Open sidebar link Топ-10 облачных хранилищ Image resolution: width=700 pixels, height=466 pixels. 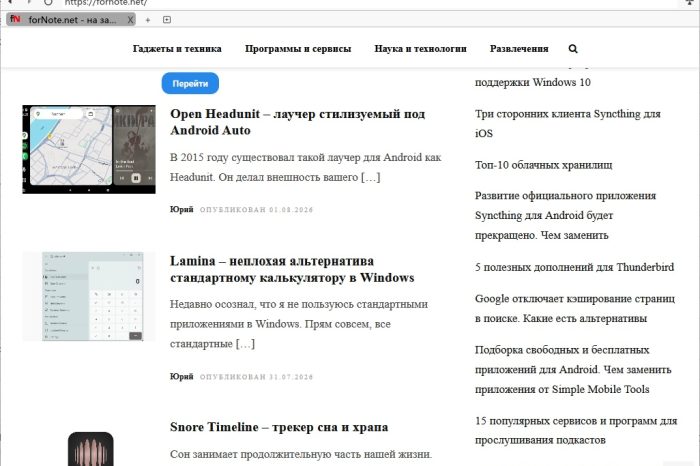pyautogui.click(x=543, y=165)
